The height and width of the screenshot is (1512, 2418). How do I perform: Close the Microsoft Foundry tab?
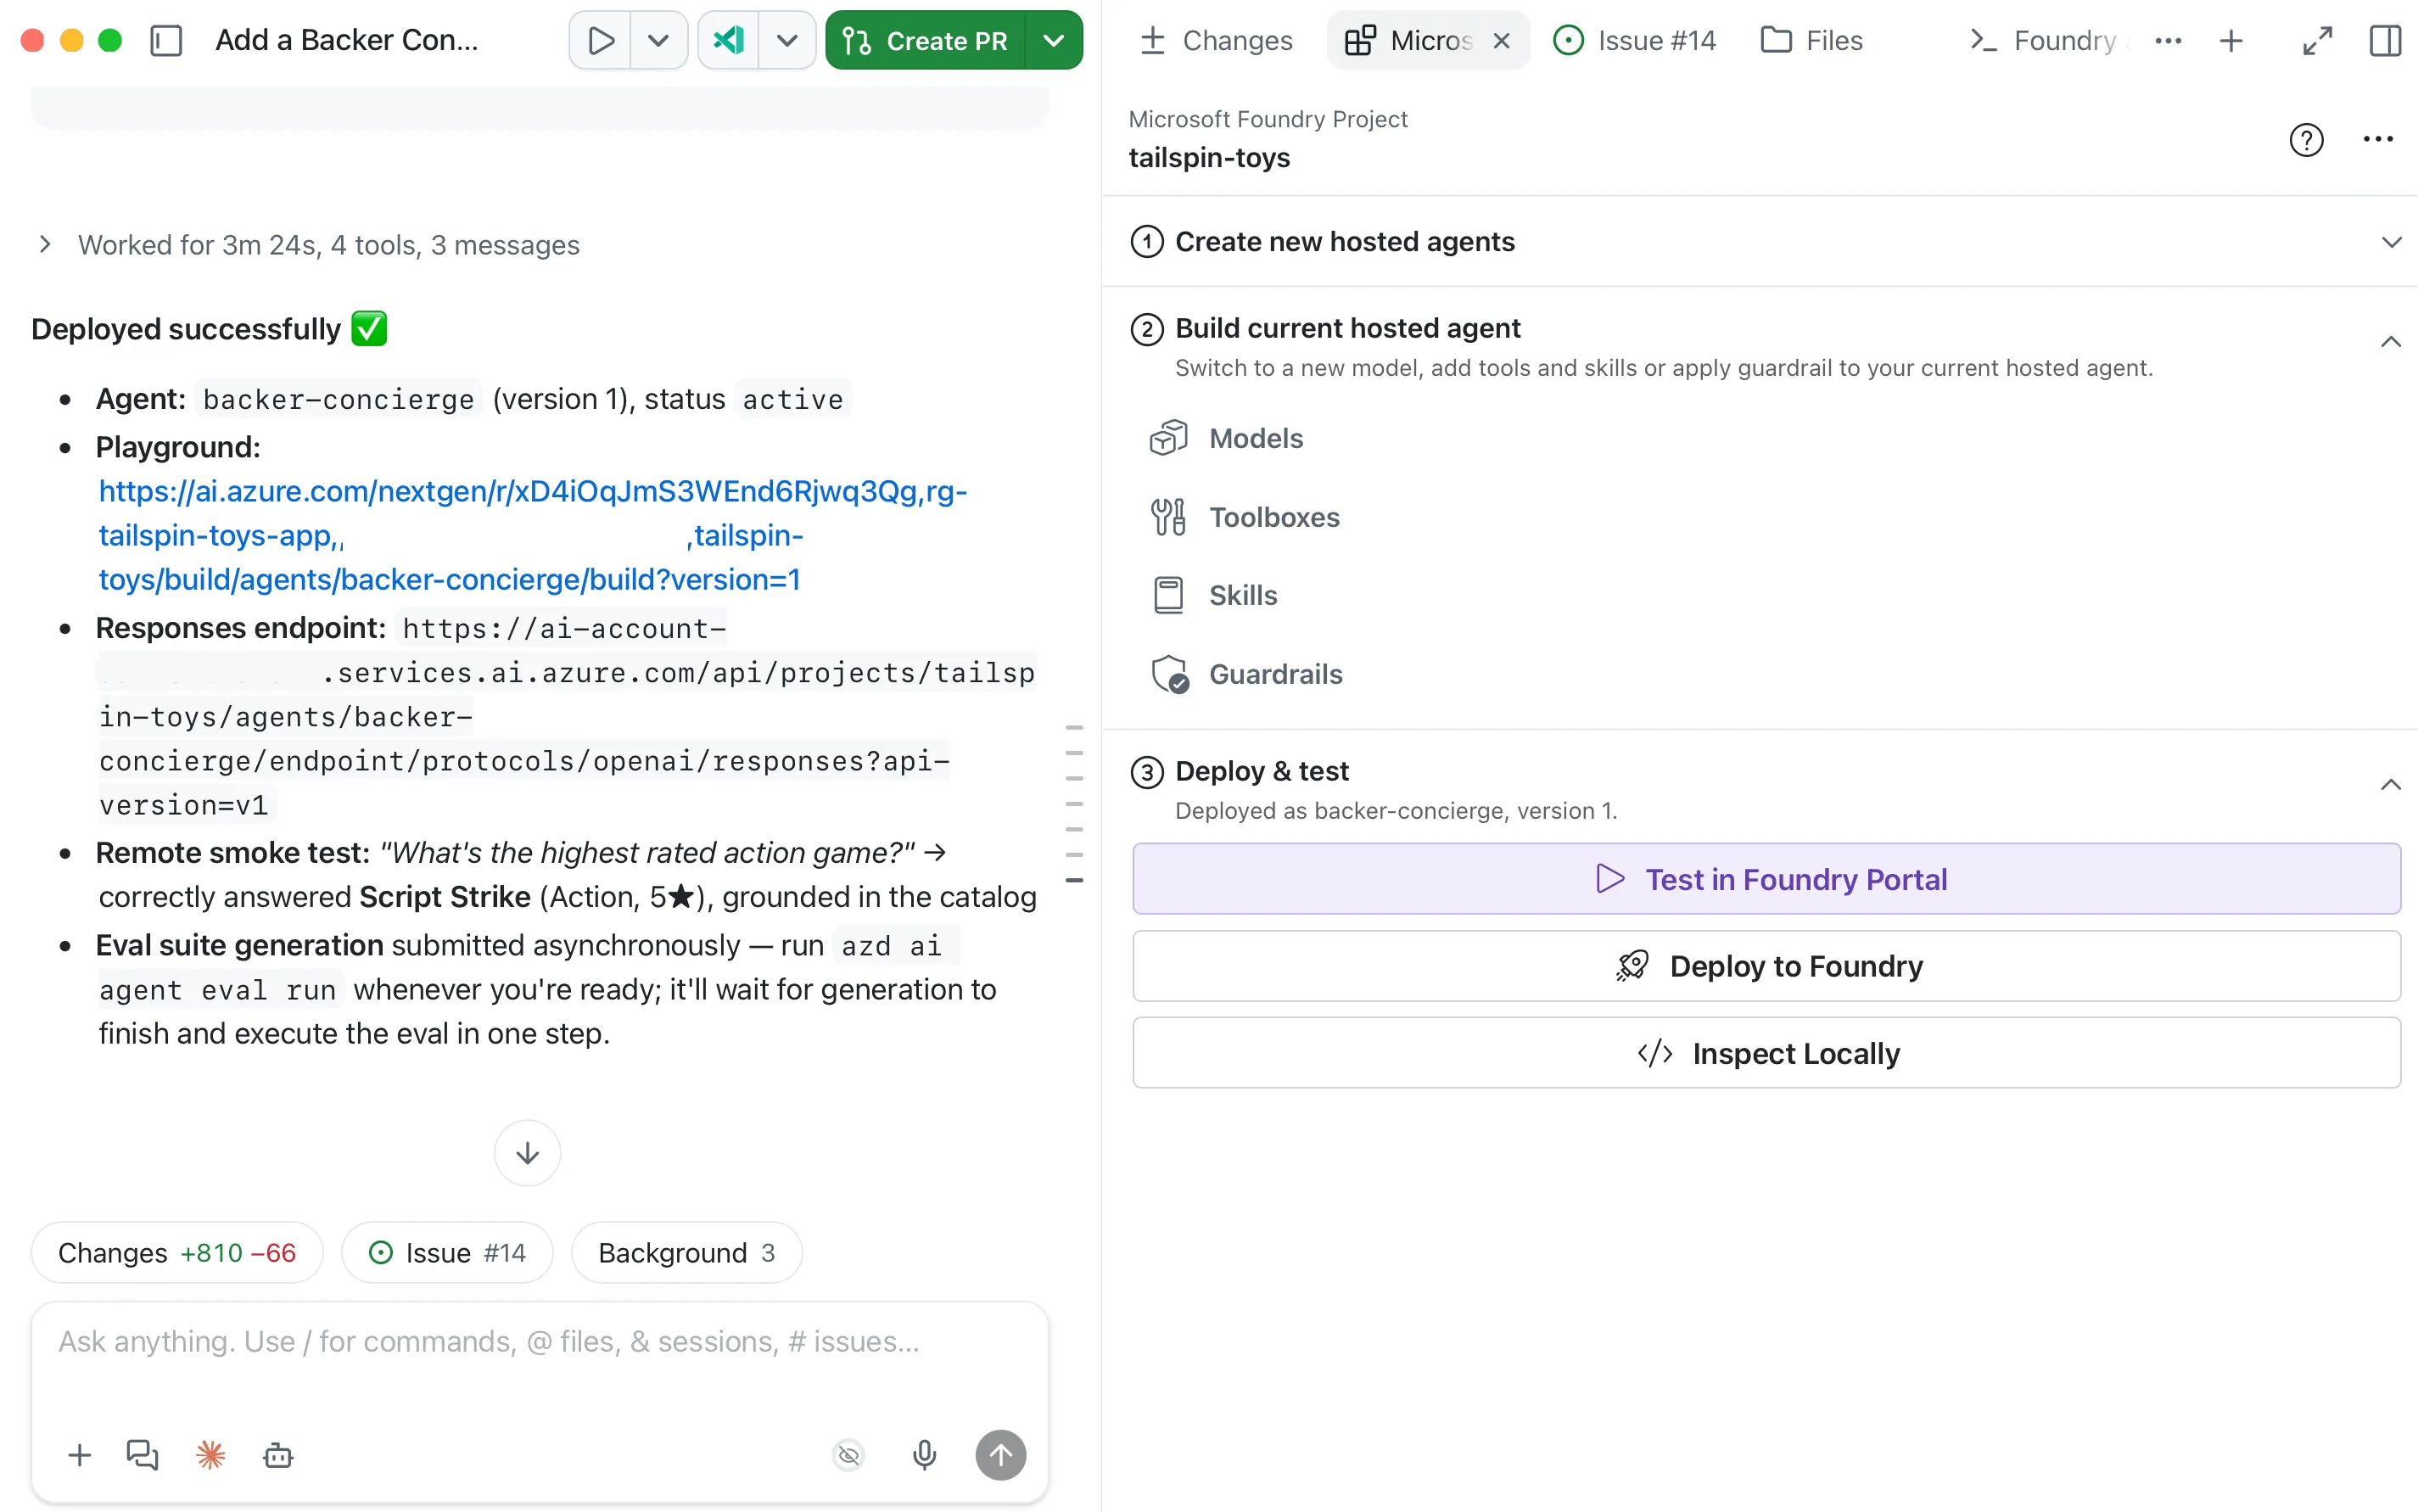[1502, 40]
